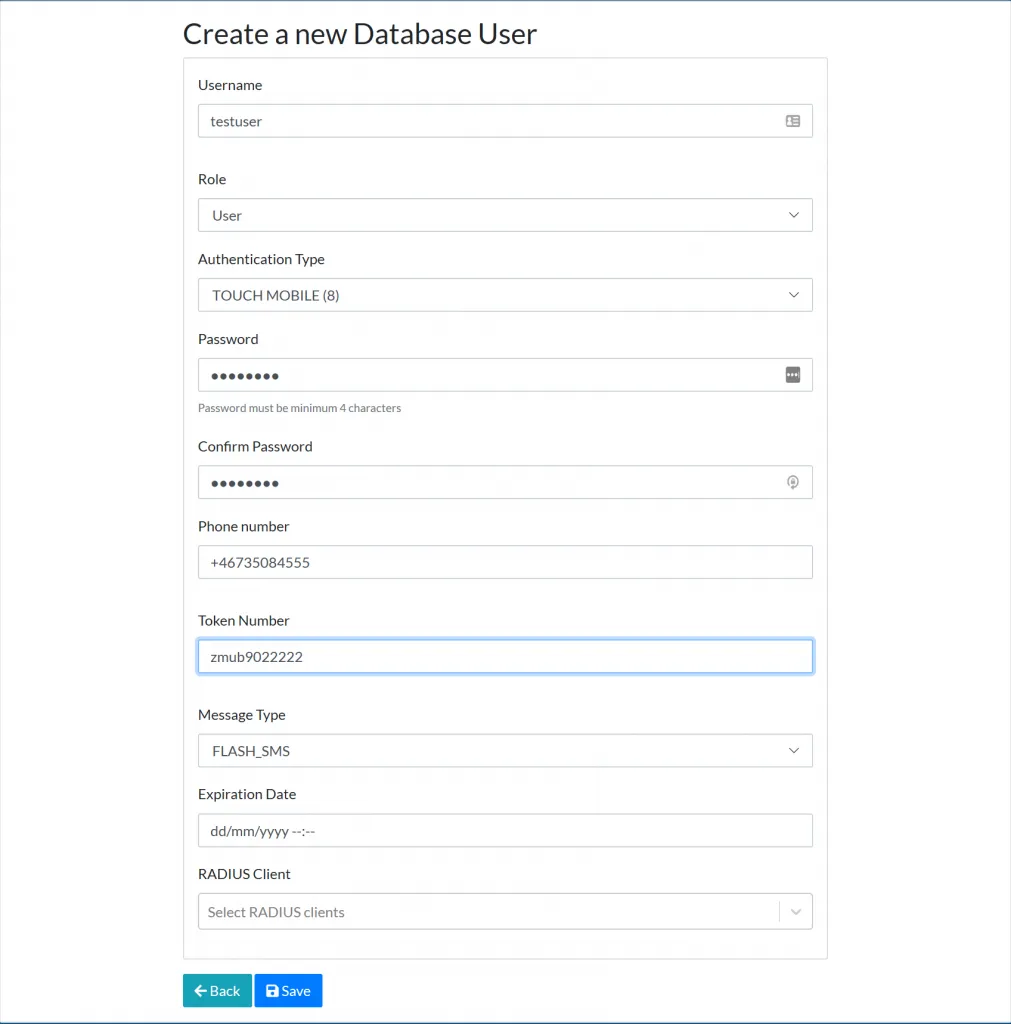Focus the Token Number input field
The width and height of the screenshot is (1011, 1024).
pos(505,656)
